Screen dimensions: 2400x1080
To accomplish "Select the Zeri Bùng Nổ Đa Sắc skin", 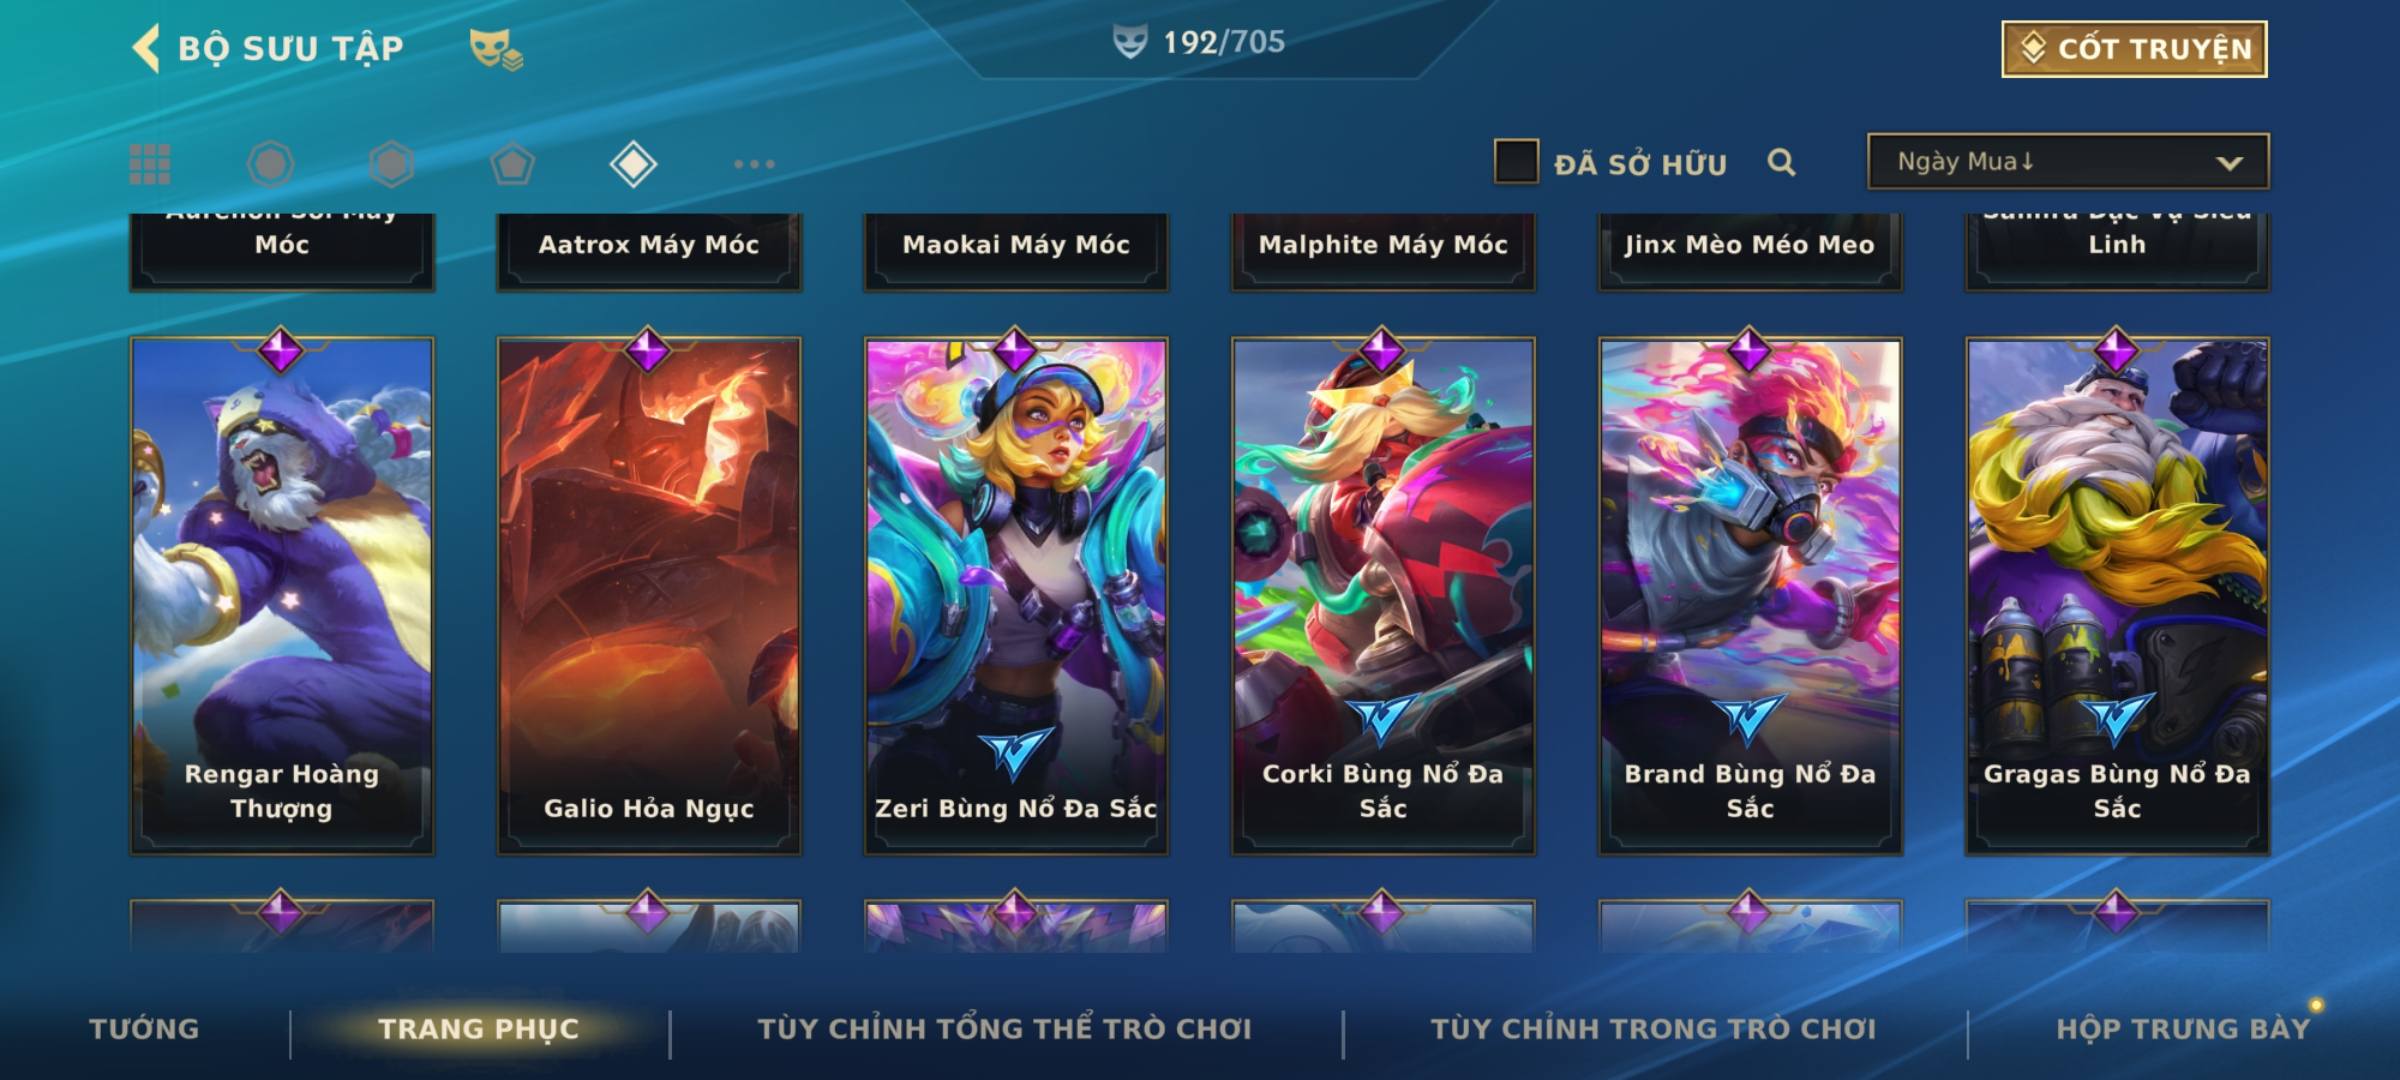I will [1016, 596].
